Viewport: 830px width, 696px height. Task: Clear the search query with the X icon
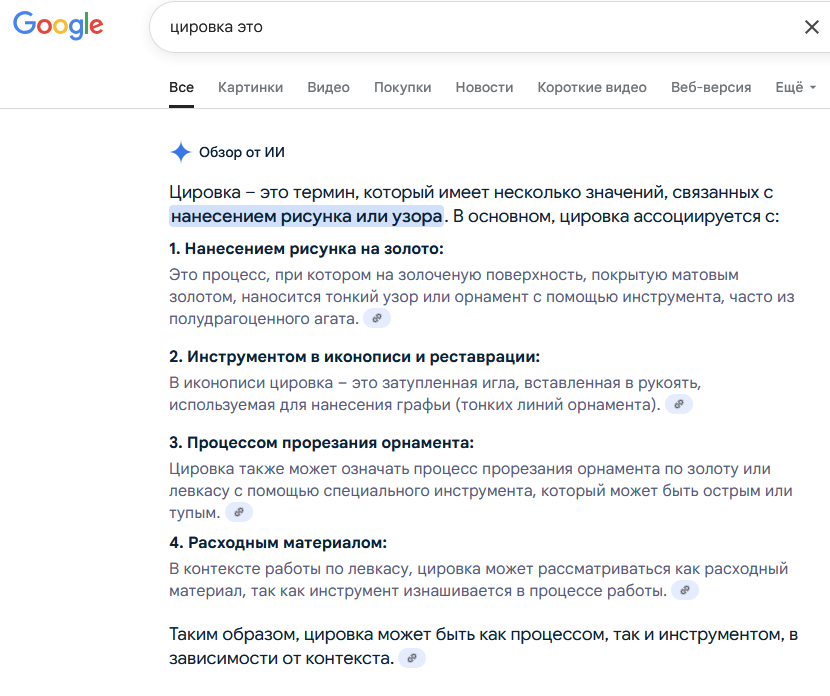click(812, 27)
